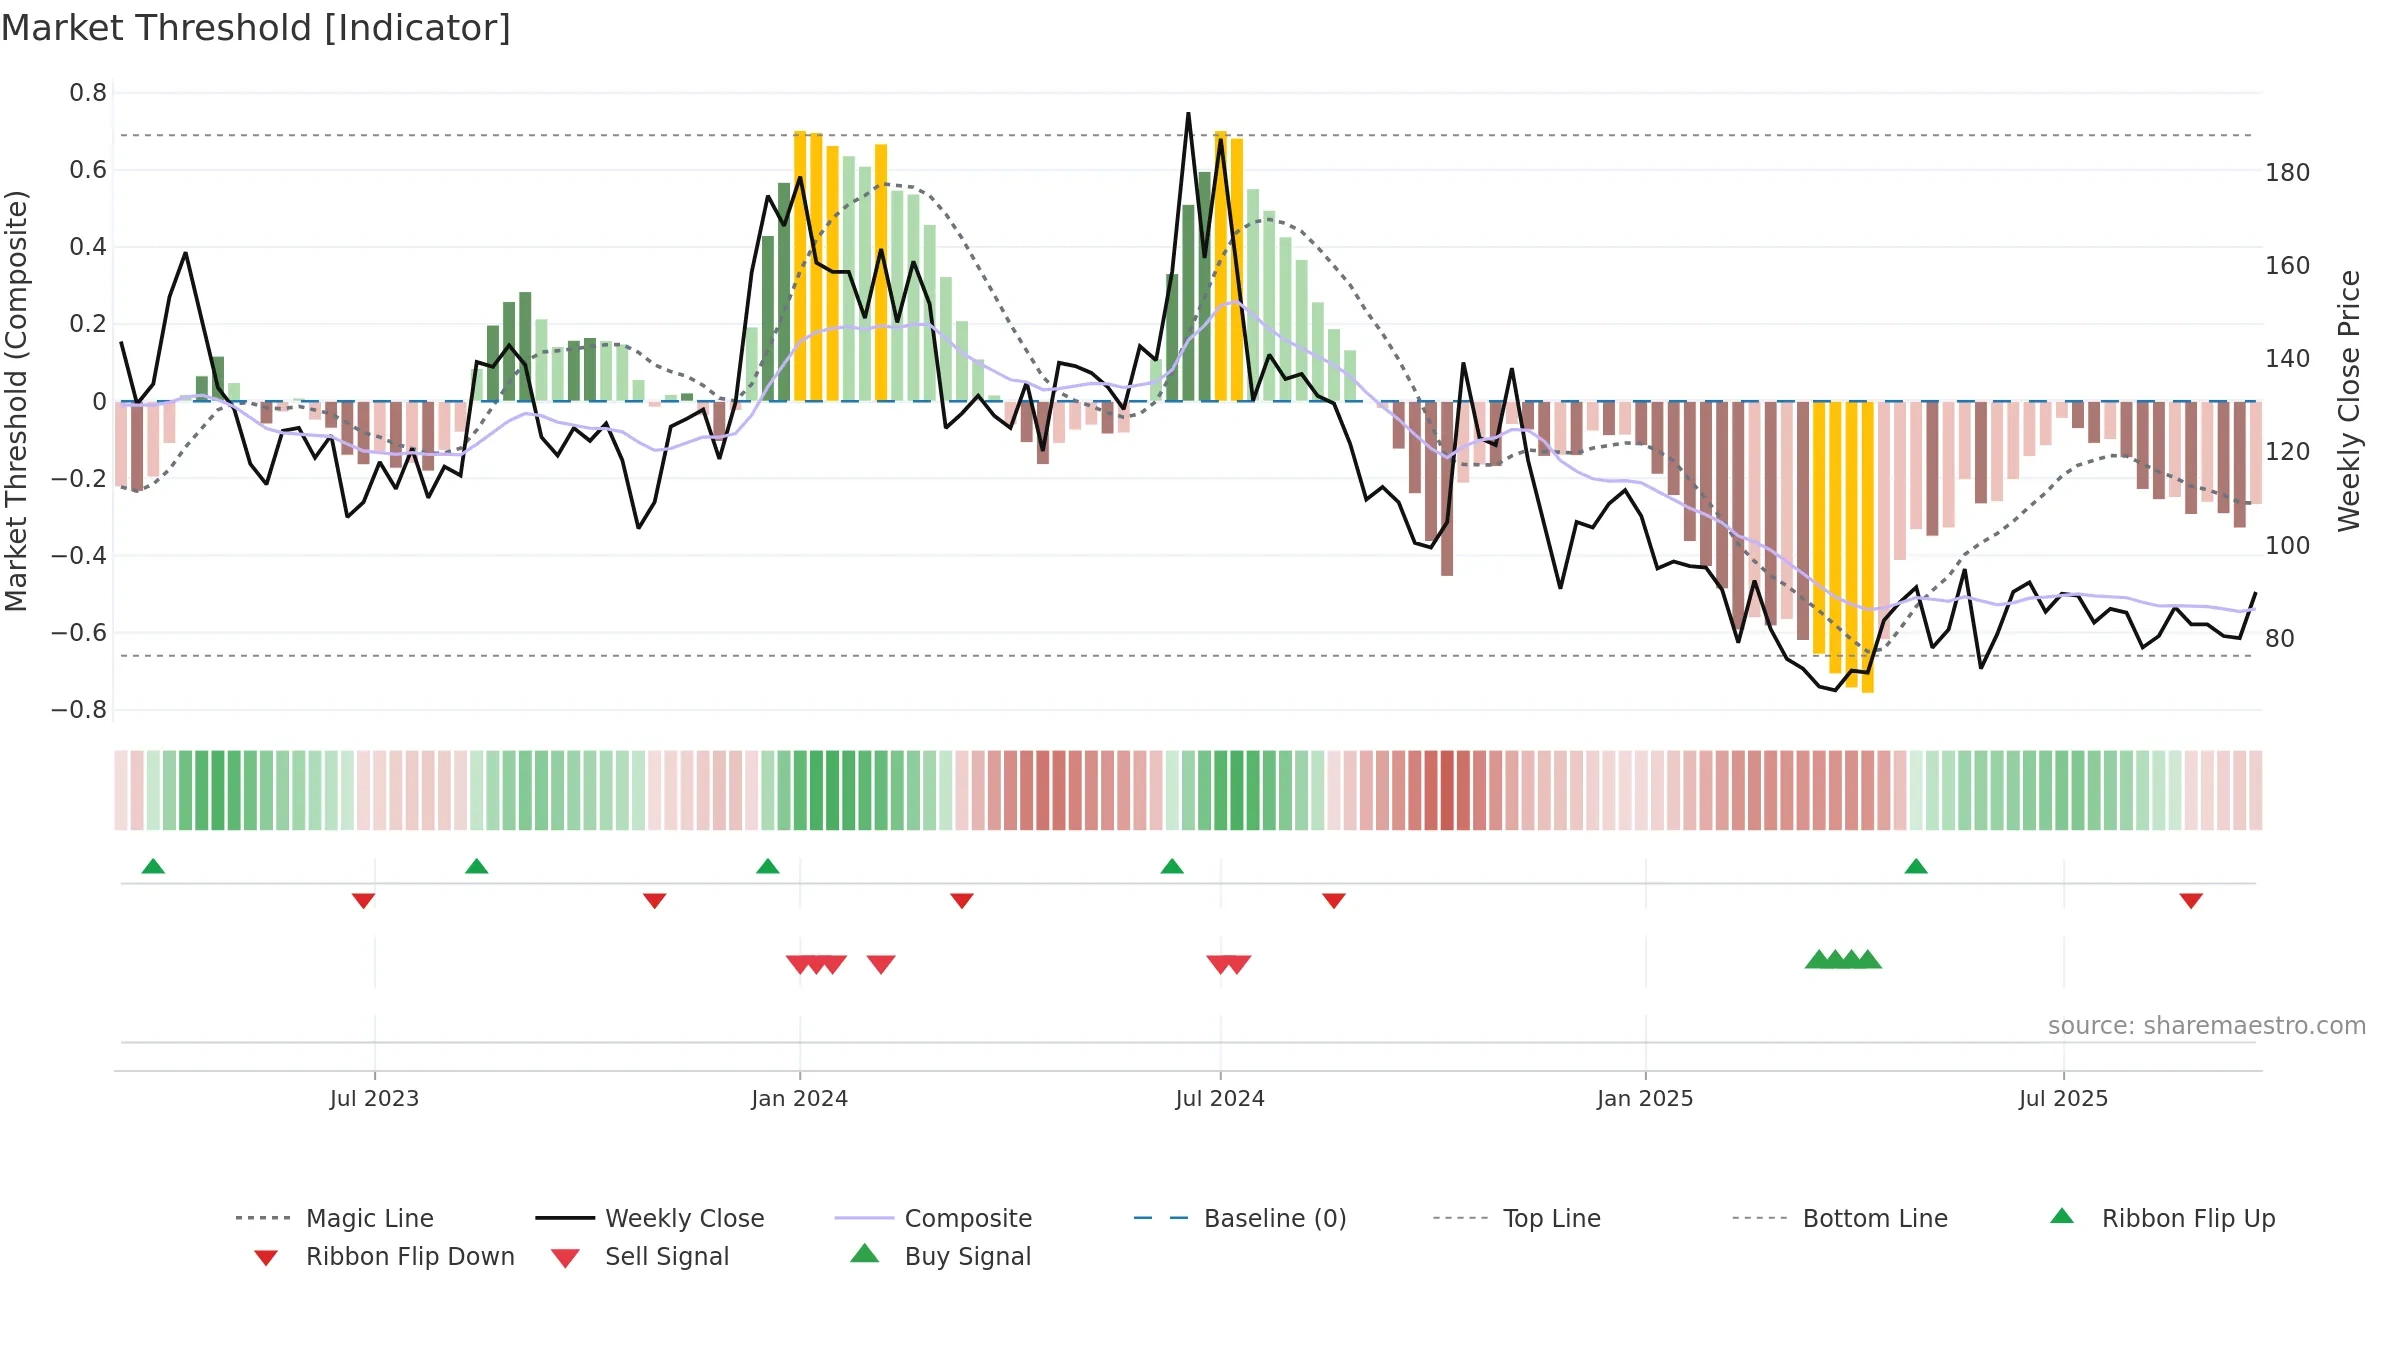Toggle the Magic Line legend entry
This screenshot has height=1350, width=2400.
point(334,1218)
